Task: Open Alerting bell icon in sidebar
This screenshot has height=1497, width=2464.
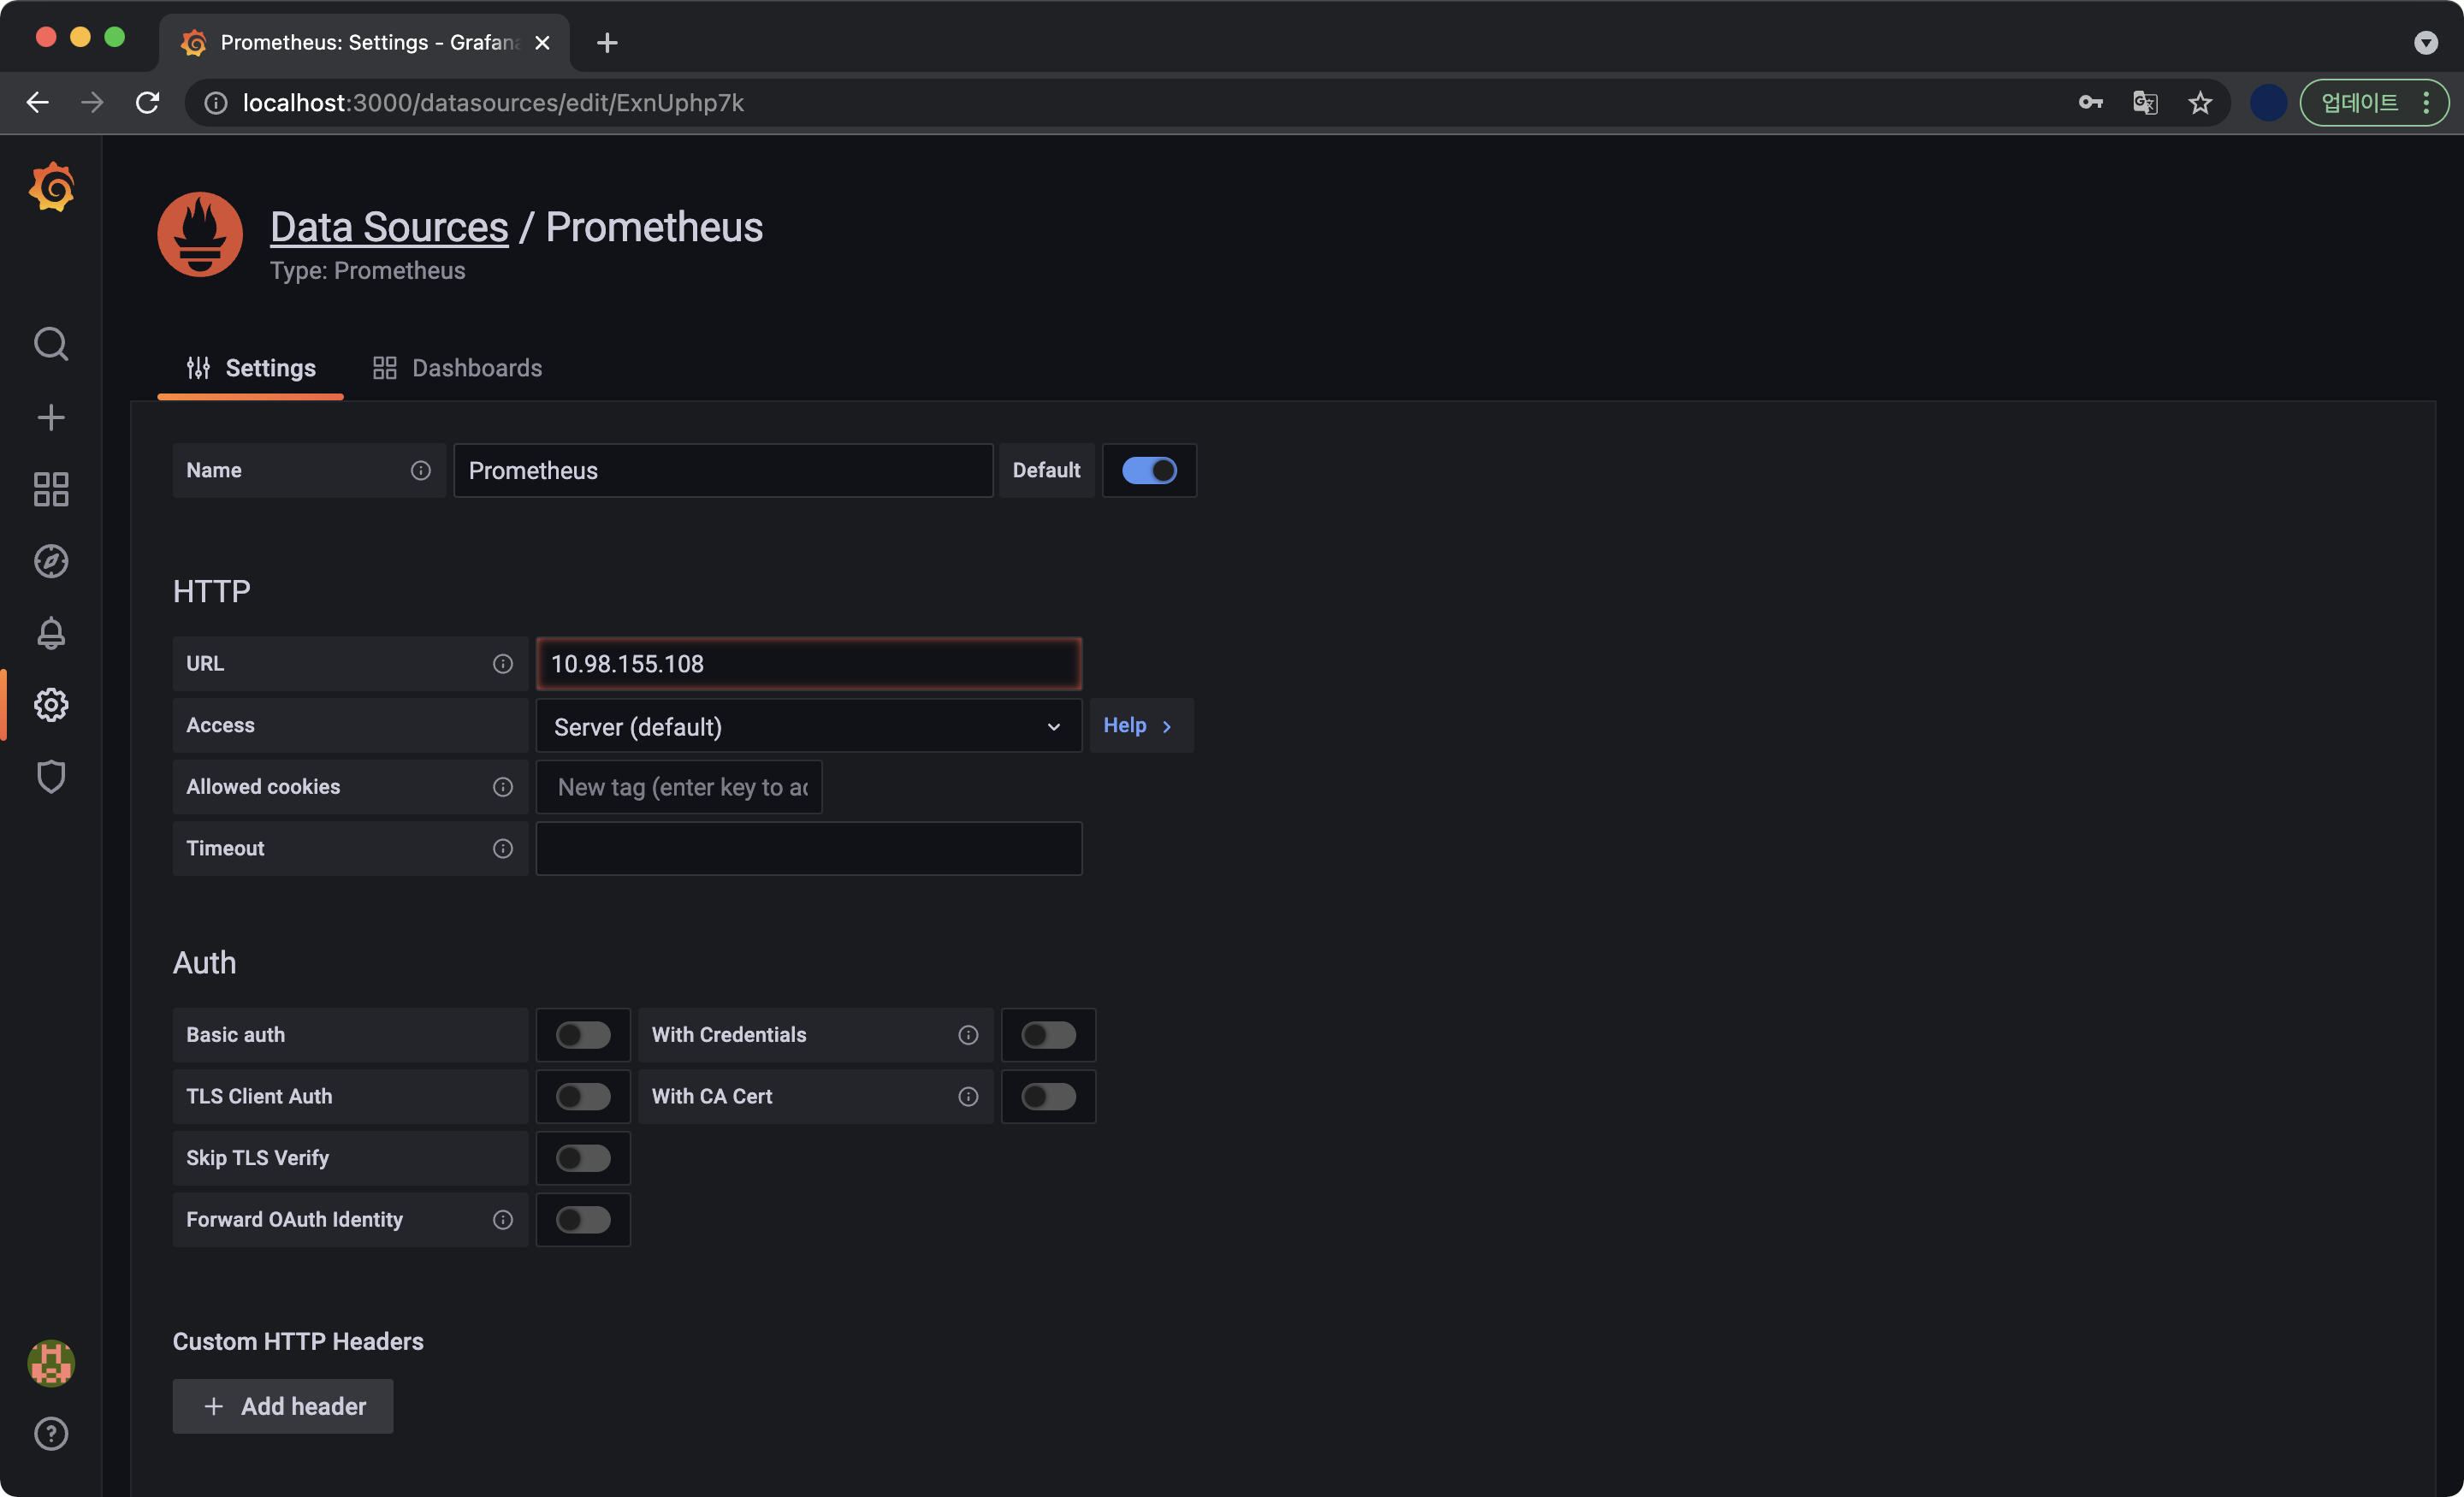Action: point(51,633)
